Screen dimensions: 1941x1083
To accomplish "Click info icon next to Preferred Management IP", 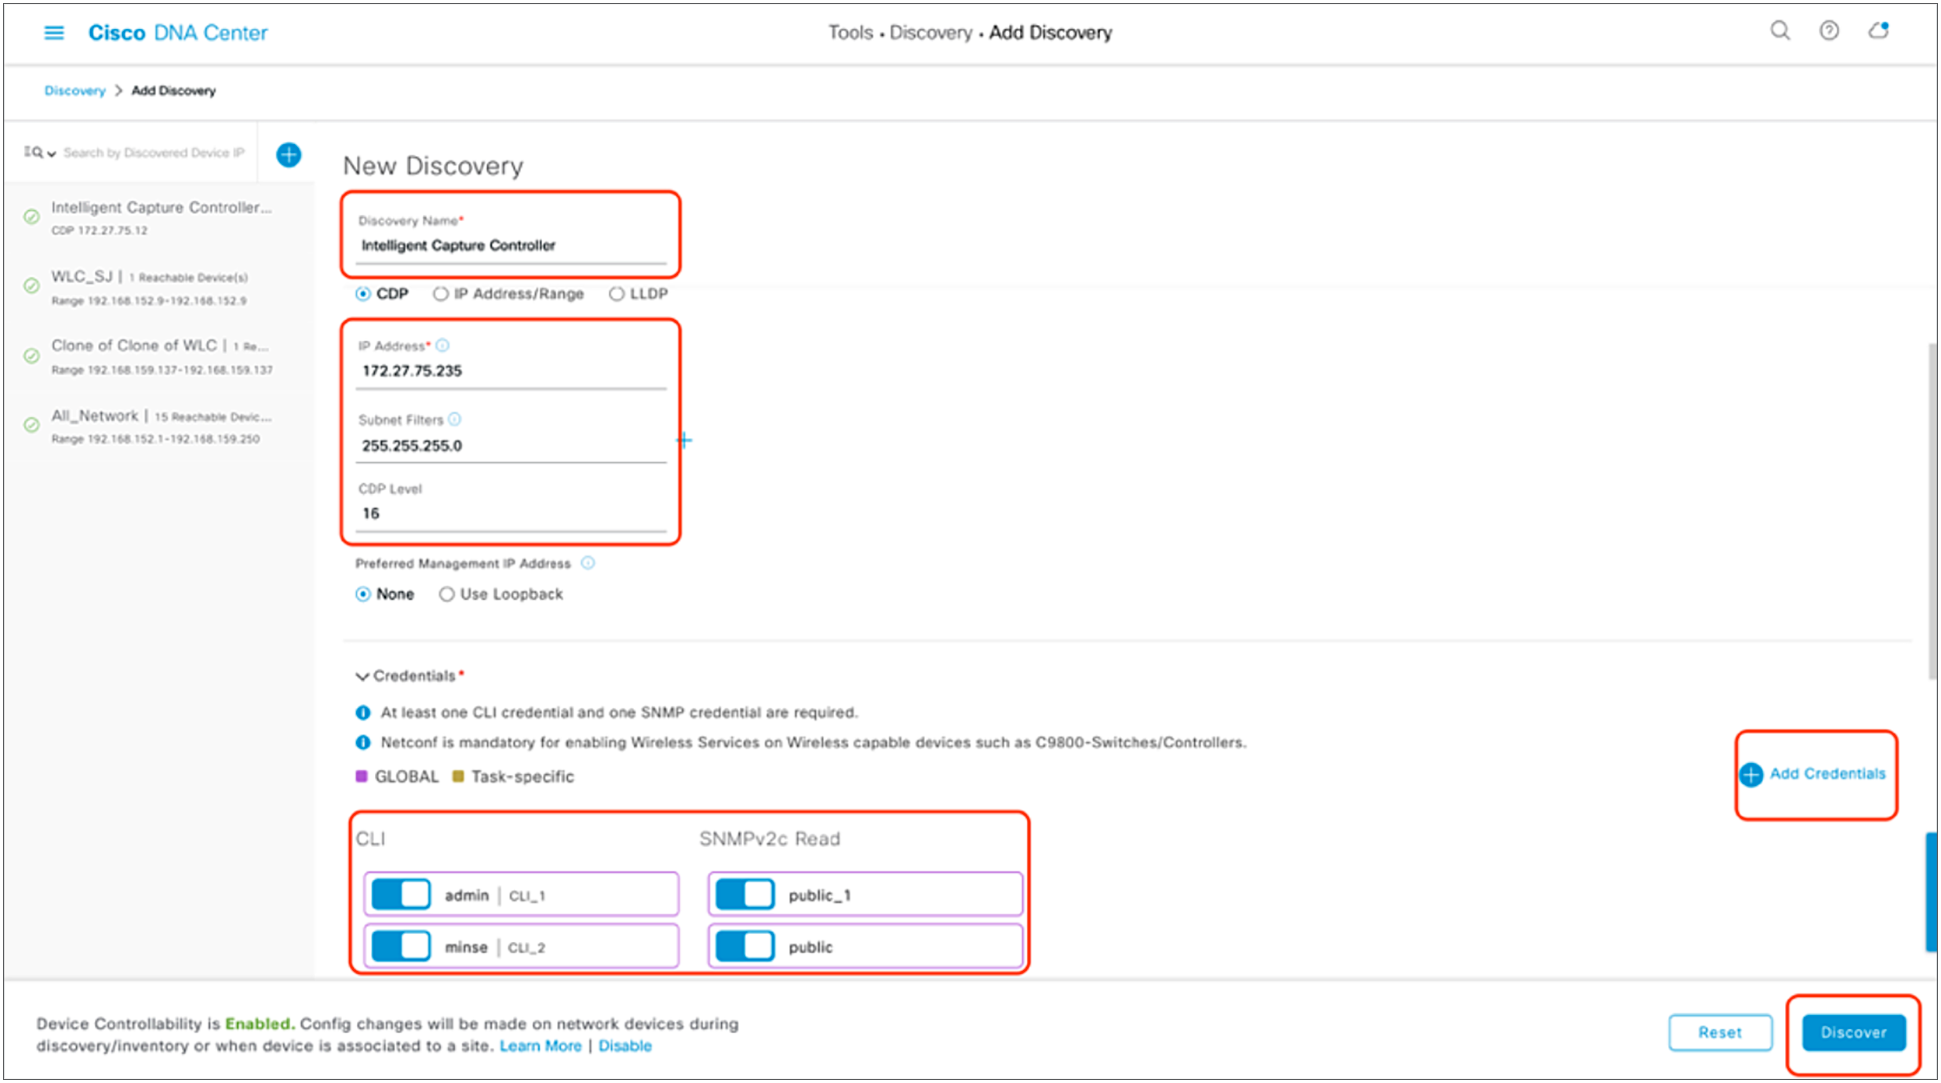I will point(588,563).
